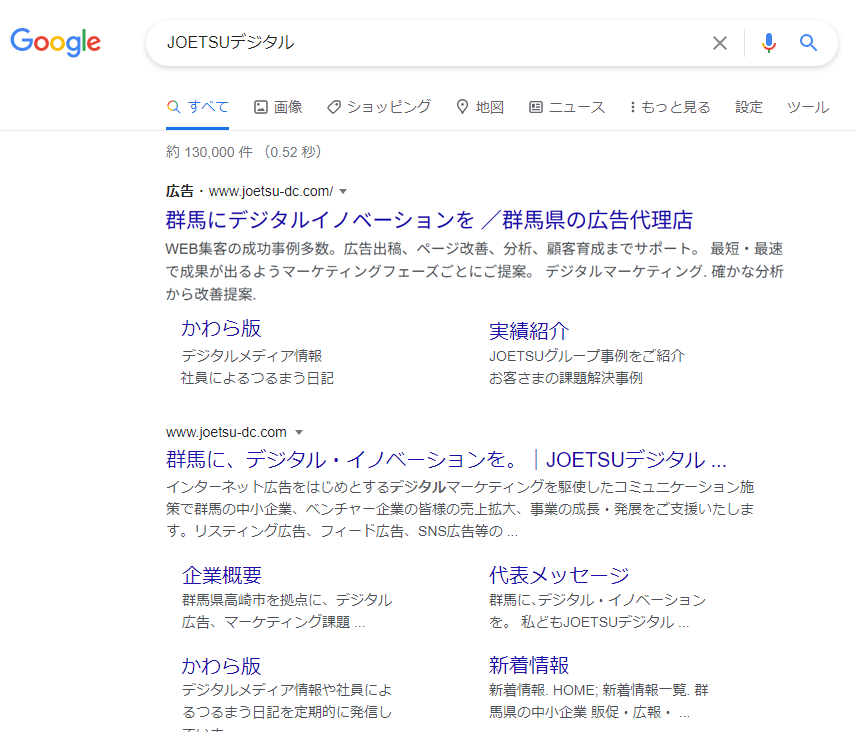Expand dropdown arrow beside ad URL www.joetsu-dc.com/
Image resolution: width=856 pixels, height=732 pixels.
click(343, 192)
